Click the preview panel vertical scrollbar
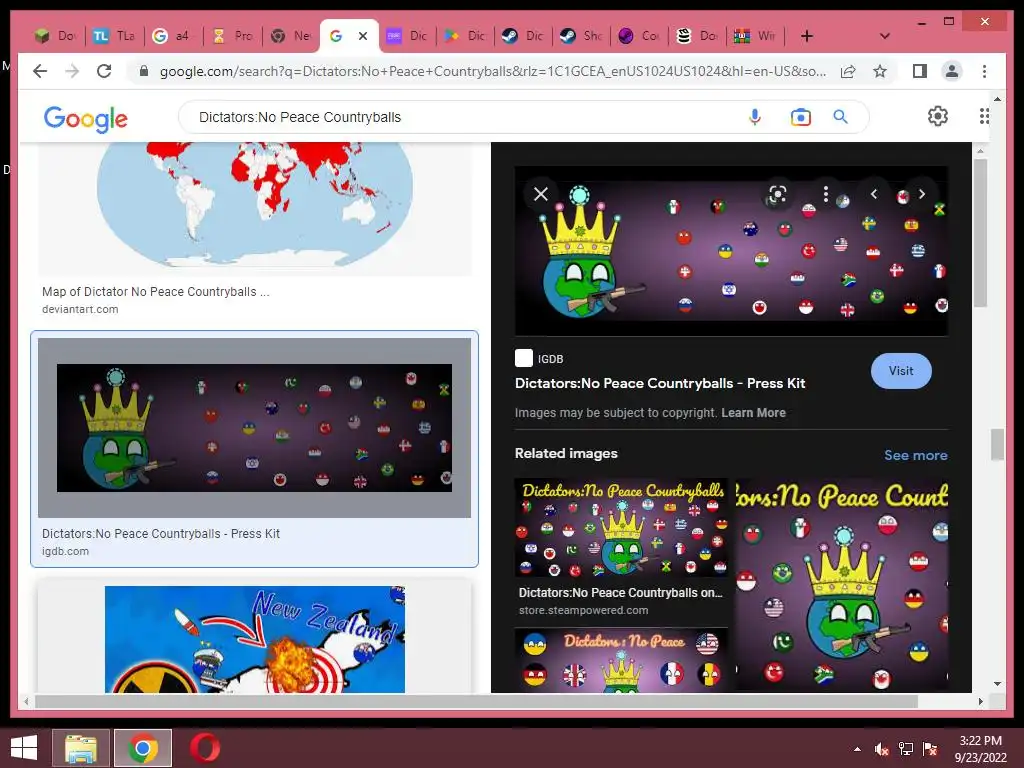The width and height of the screenshot is (1024, 768). [980, 232]
